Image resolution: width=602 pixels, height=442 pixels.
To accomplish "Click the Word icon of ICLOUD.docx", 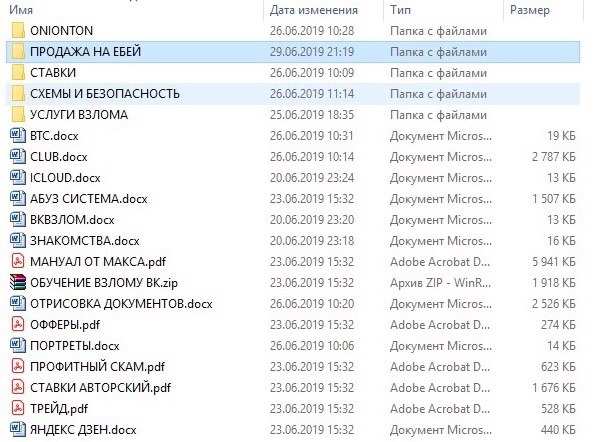I will click(18, 177).
